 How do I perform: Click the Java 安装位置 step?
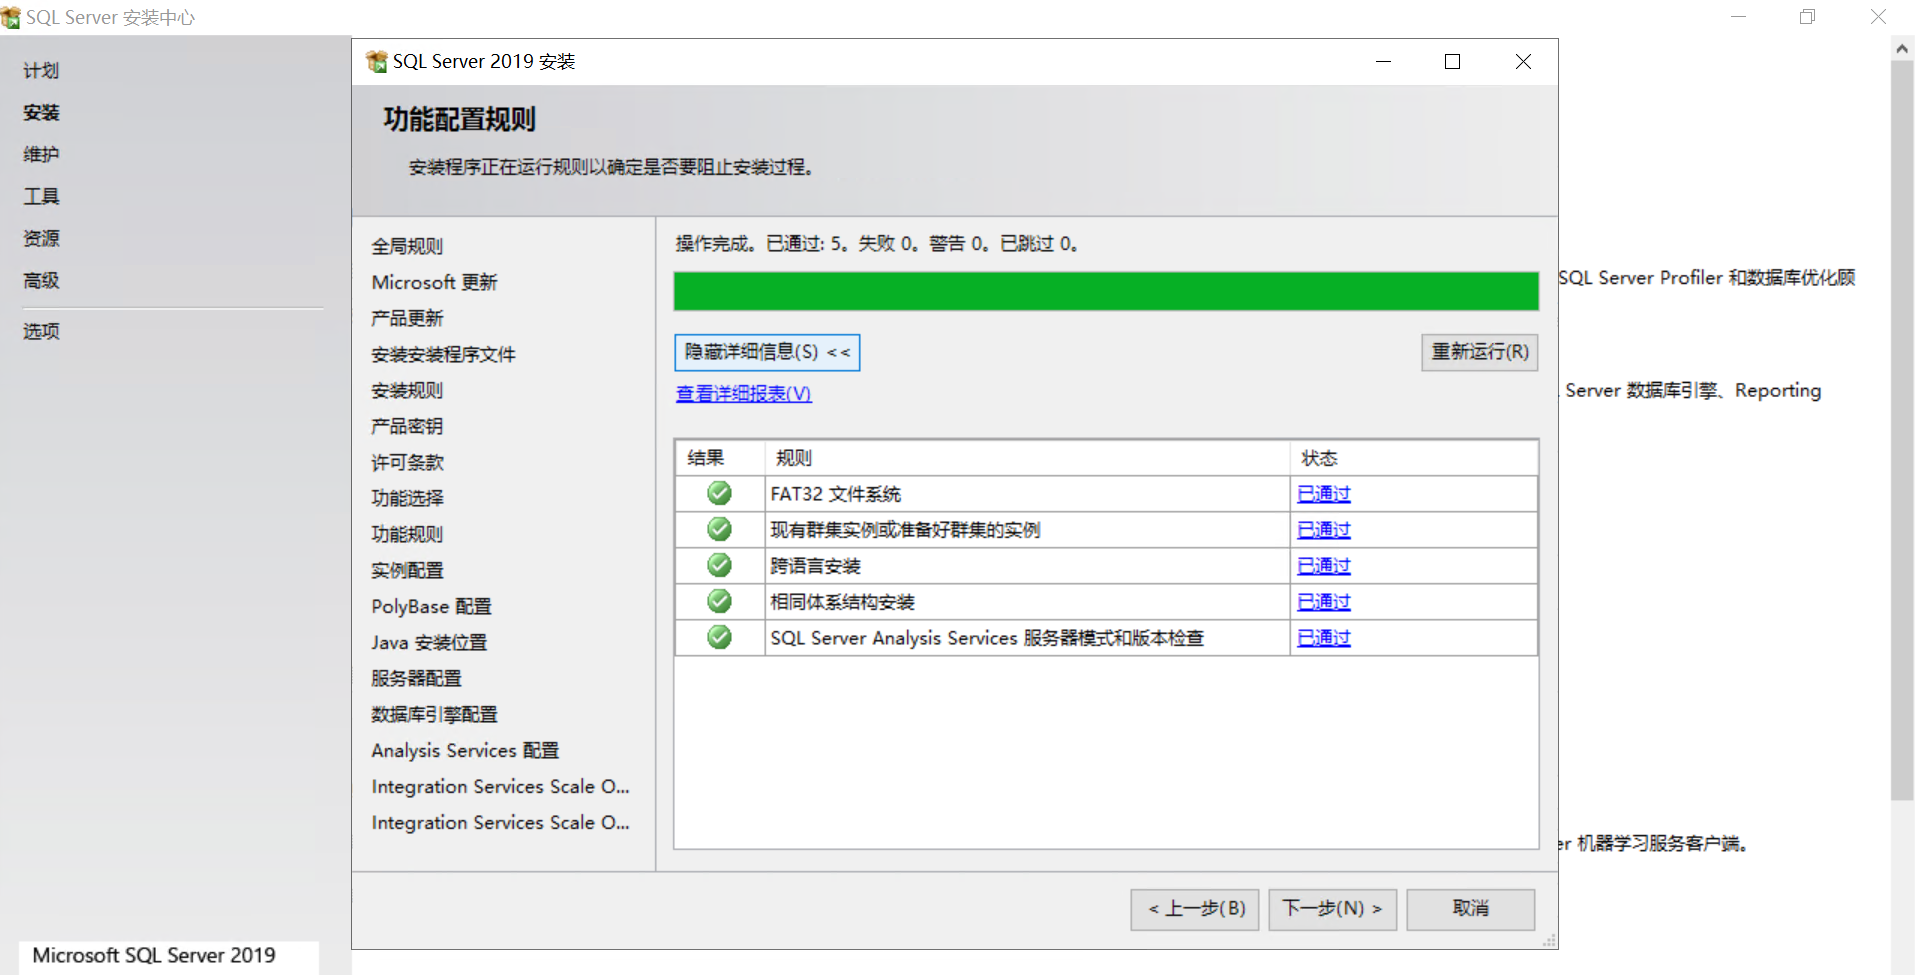tap(429, 642)
